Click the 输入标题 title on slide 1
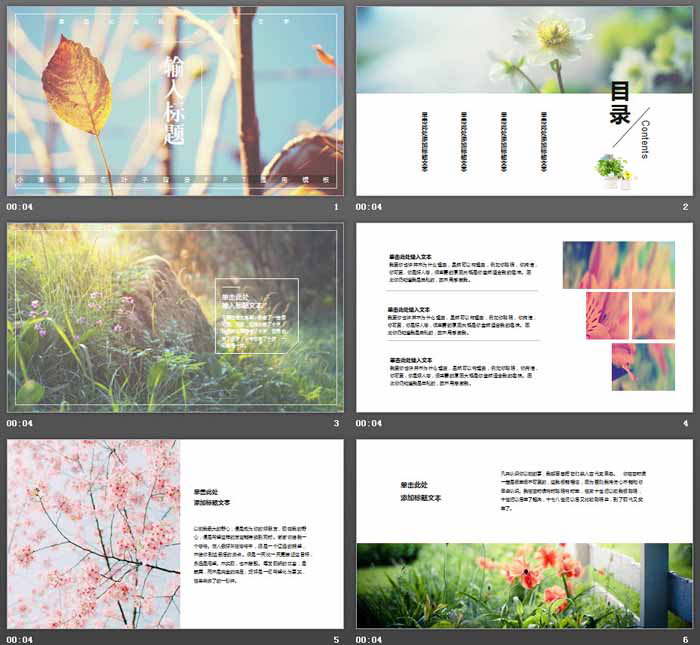This screenshot has height=645, width=700. coord(174,100)
